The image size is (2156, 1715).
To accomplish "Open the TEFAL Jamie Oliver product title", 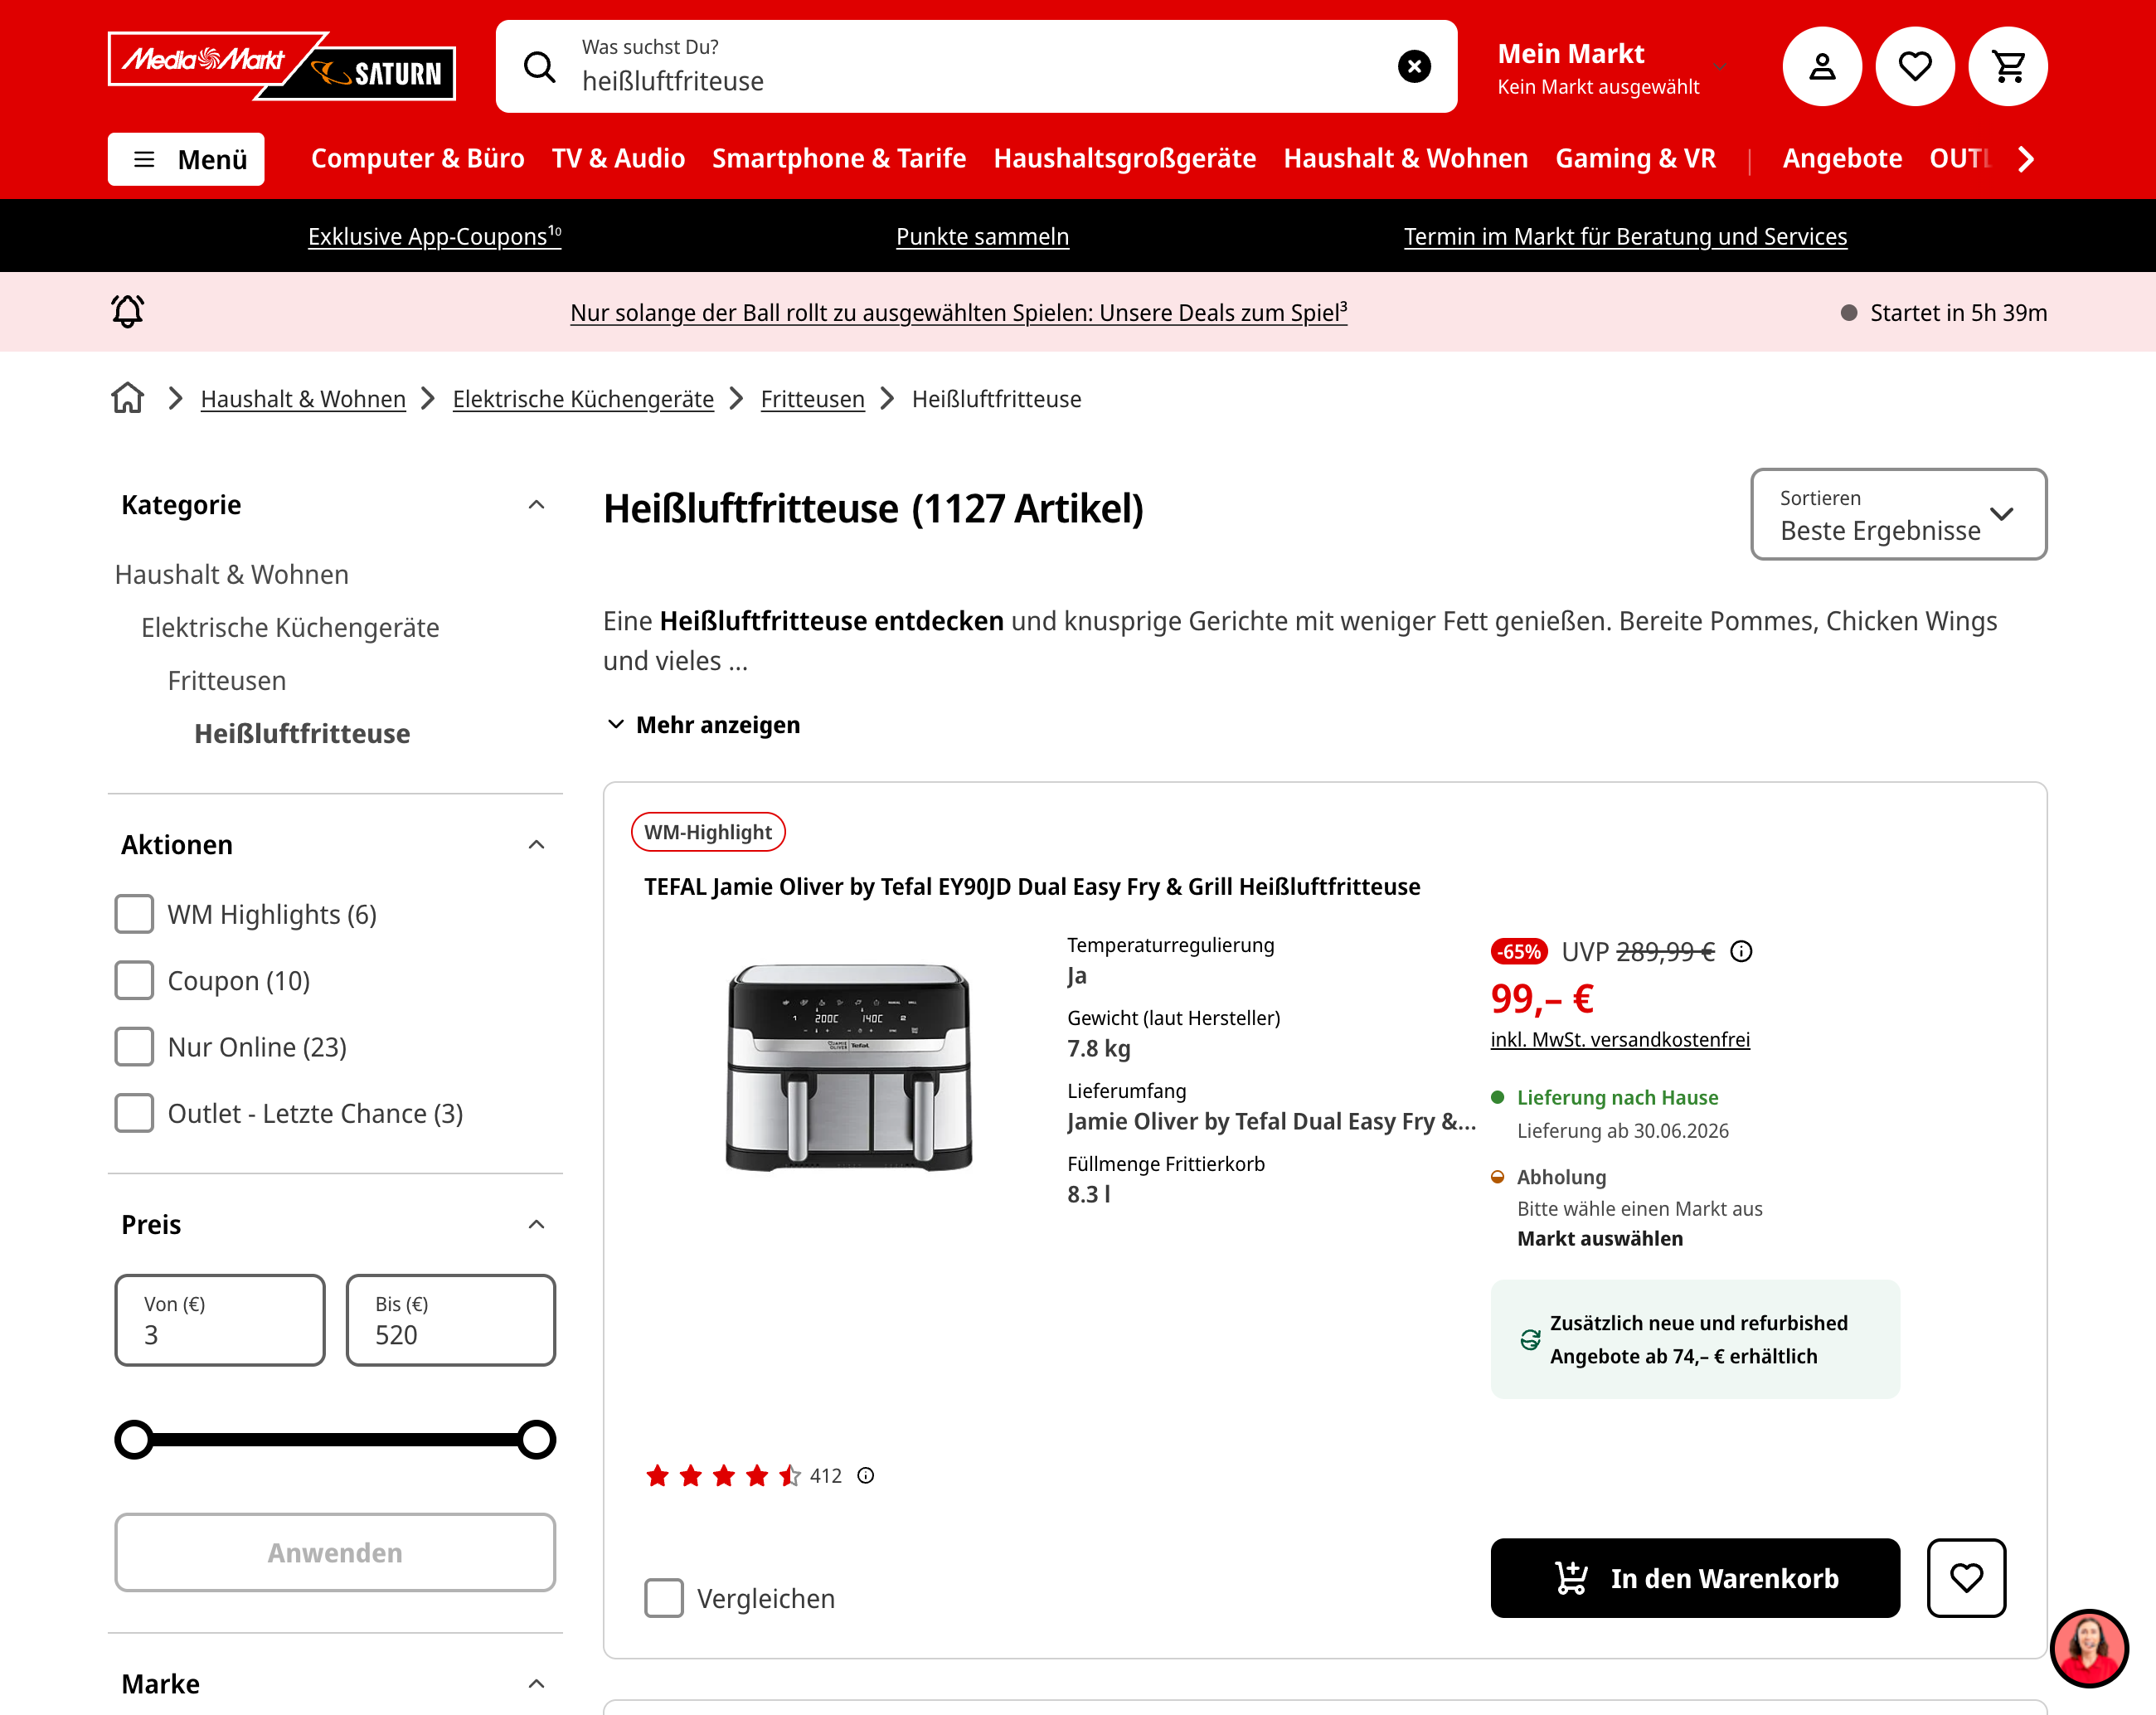I will pyautogui.click(x=1032, y=887).
